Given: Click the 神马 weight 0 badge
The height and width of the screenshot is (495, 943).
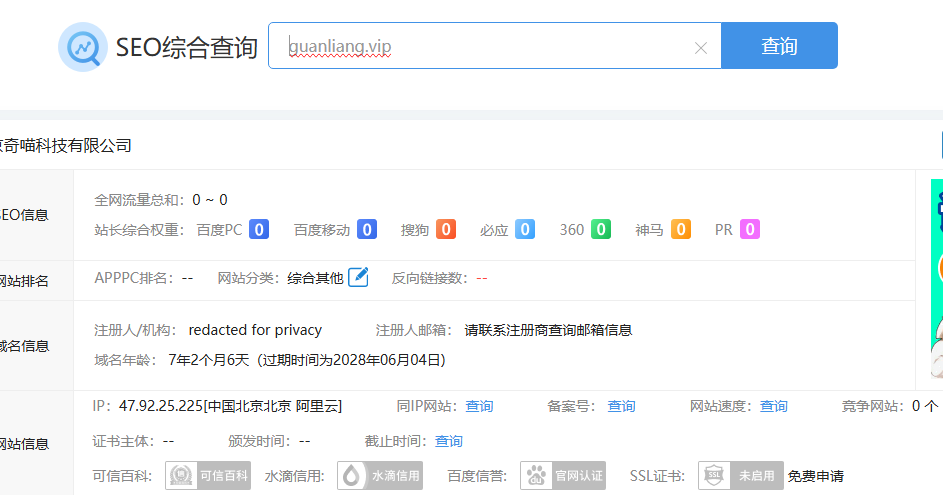Looking at the screenshot, I should click(x=680, y=229).
